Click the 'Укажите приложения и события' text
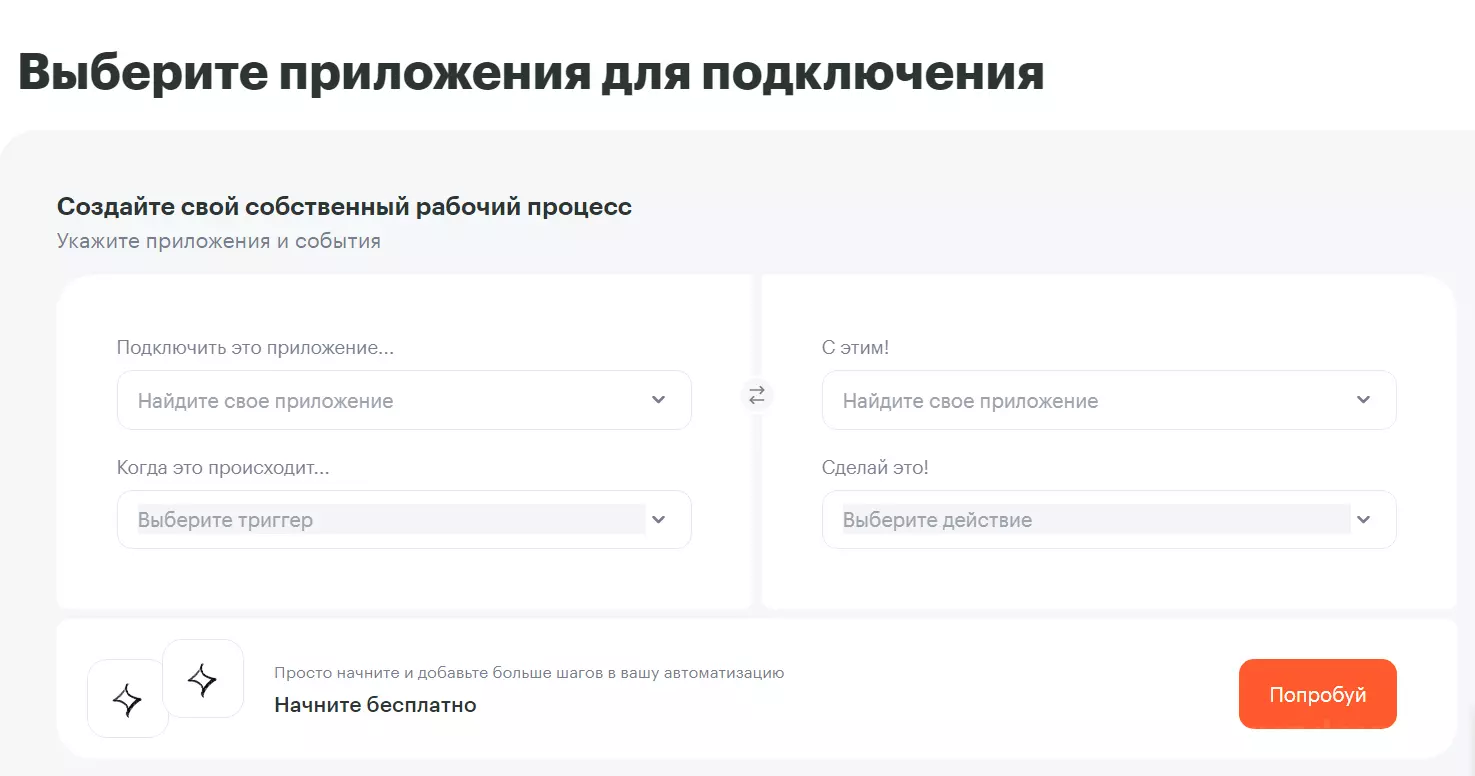 click(x=219, y=241)
